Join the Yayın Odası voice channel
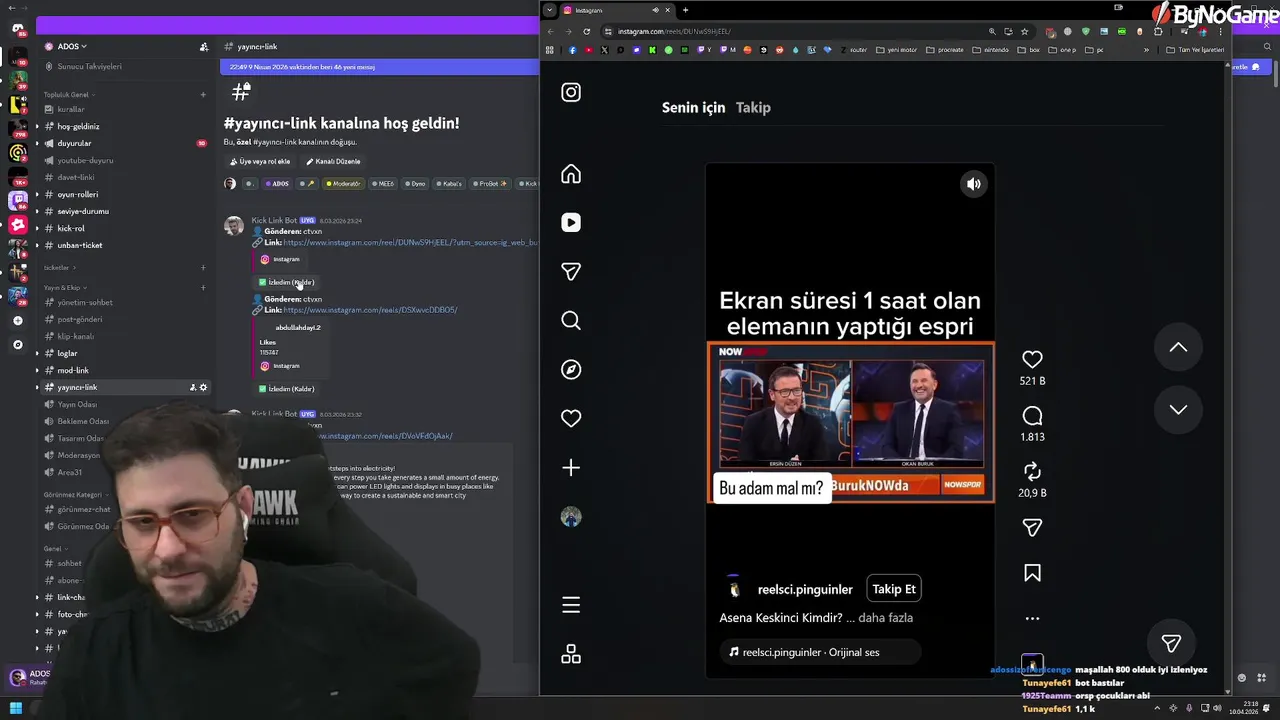1280x720 pixels. tap(77, 404)
